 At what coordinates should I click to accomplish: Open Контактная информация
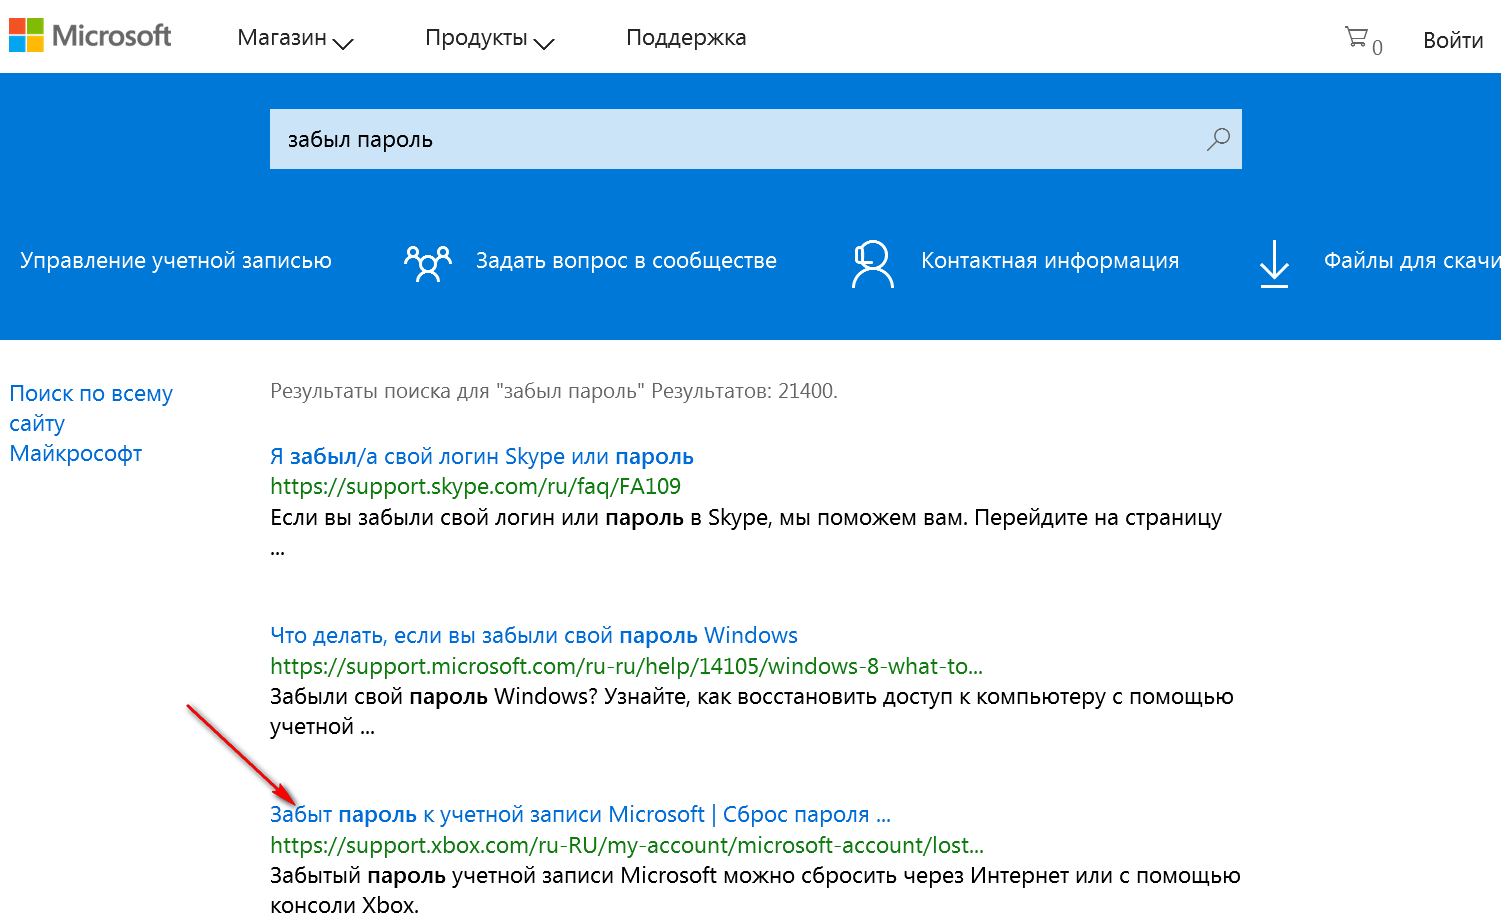1050,261
